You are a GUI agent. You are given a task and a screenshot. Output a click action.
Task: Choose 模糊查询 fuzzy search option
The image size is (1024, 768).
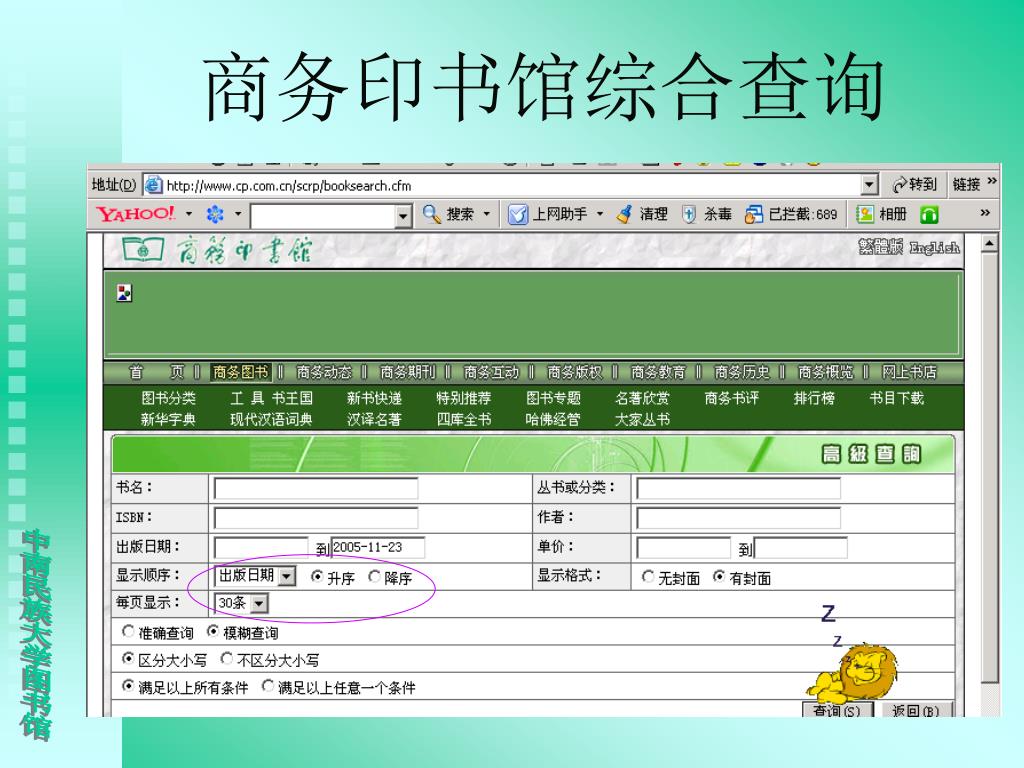tap(213, 632)
